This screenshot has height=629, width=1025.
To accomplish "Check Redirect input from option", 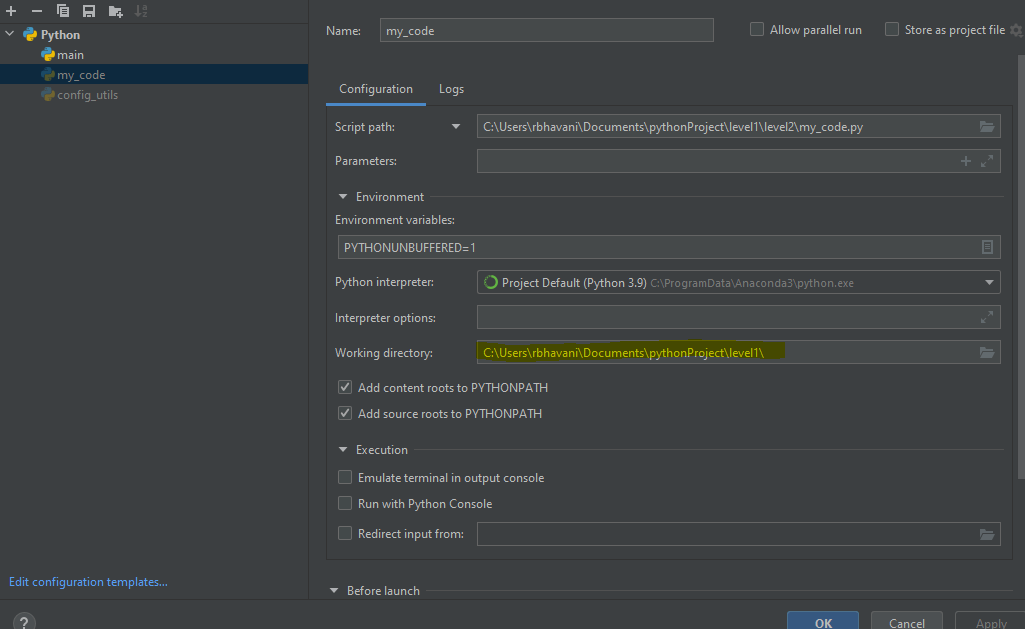I will coord(344,534).
